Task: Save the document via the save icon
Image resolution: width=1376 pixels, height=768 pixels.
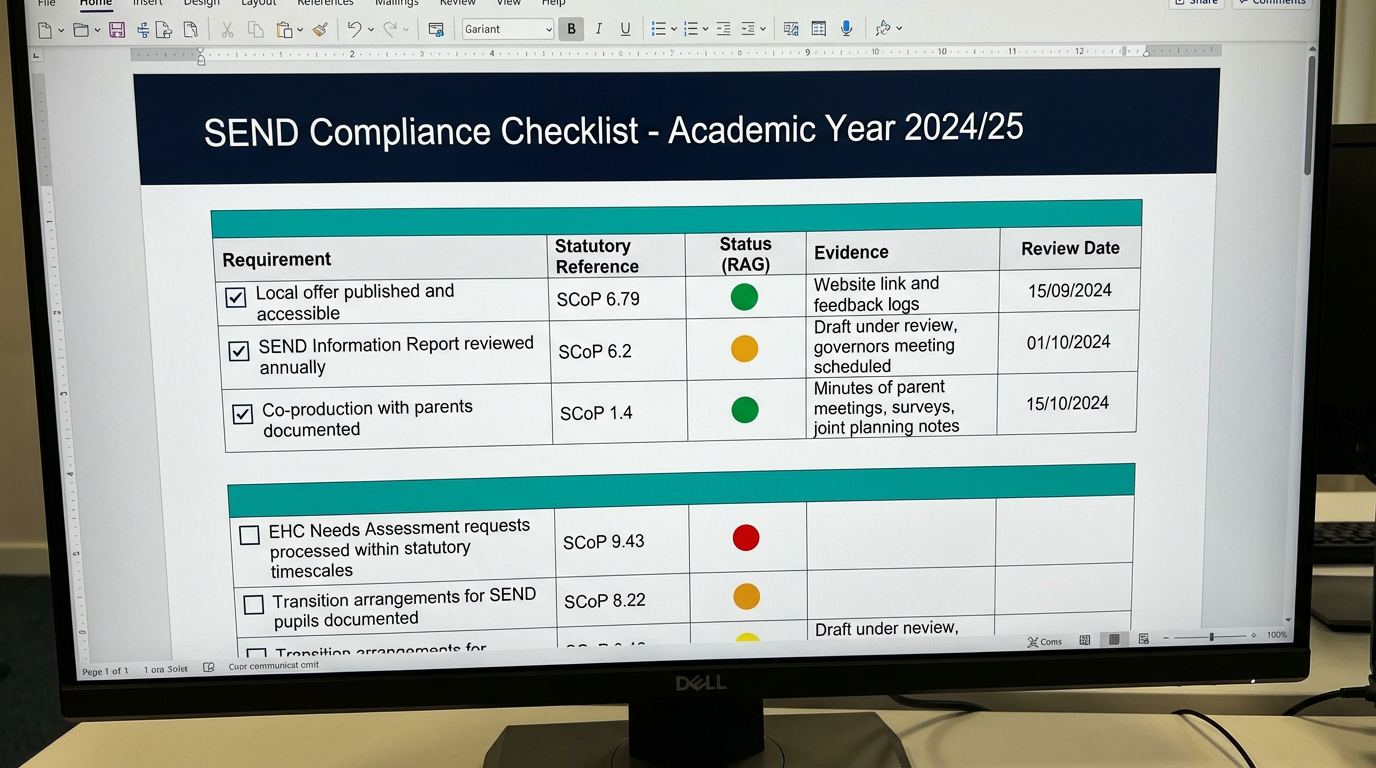Action: (117, 29)
